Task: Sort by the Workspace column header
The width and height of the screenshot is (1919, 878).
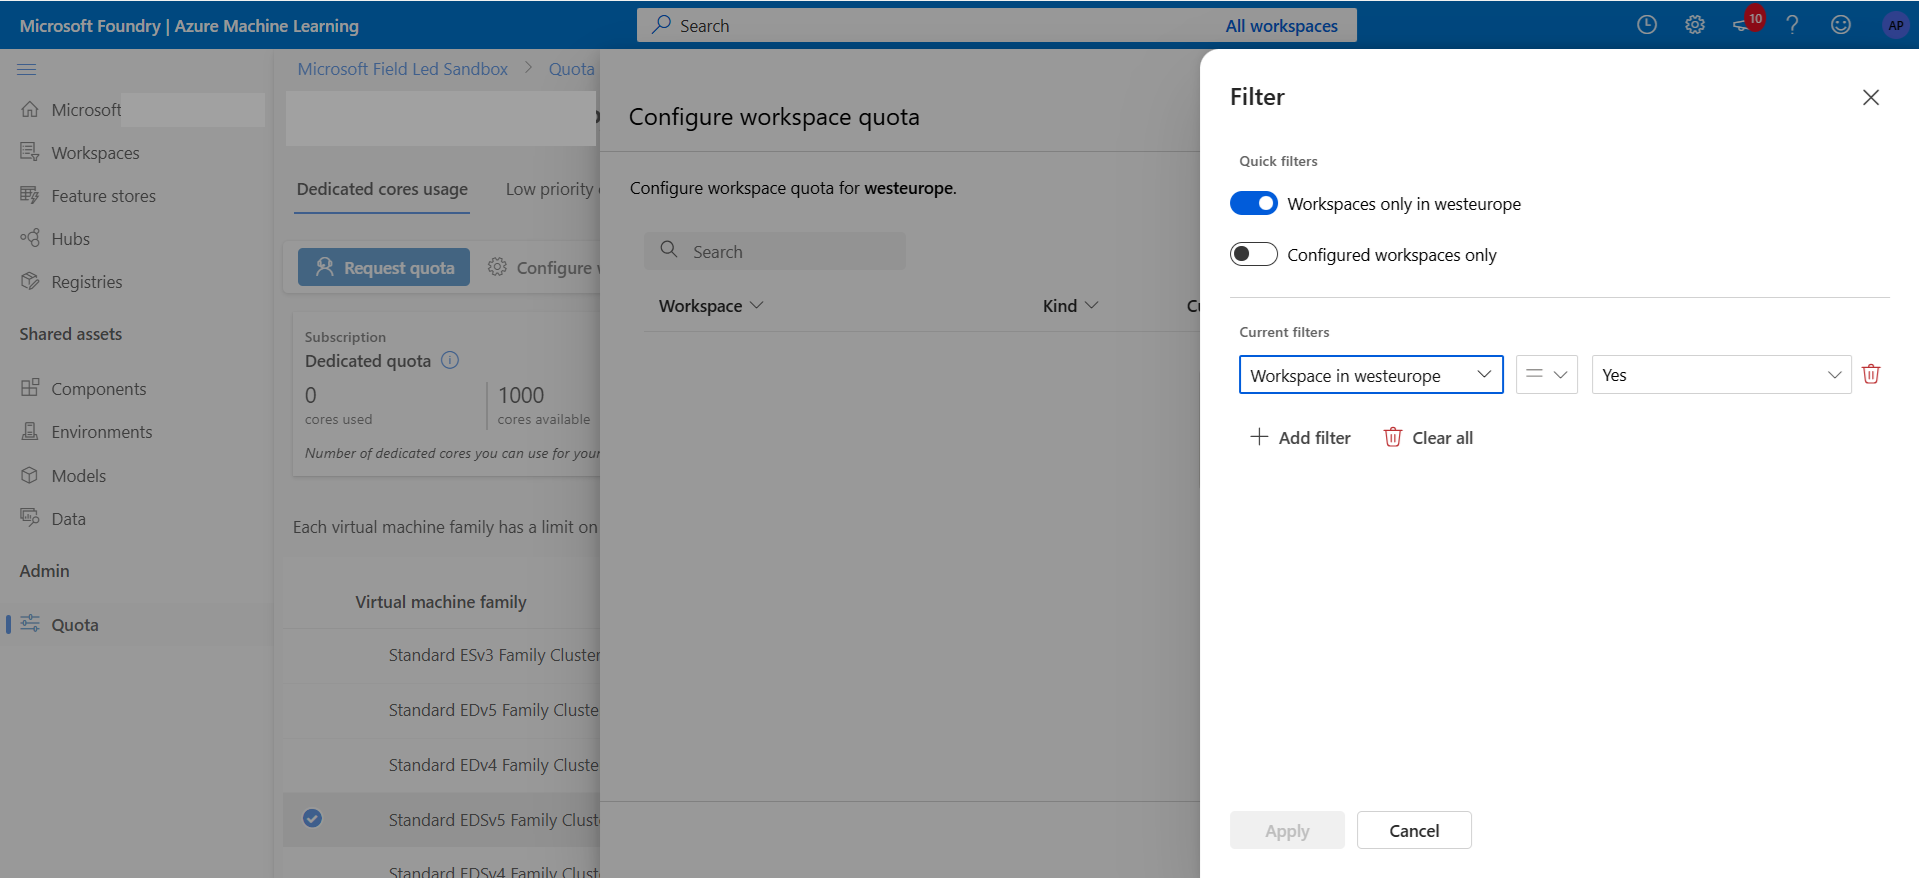Action: click(x=710, y=306)
